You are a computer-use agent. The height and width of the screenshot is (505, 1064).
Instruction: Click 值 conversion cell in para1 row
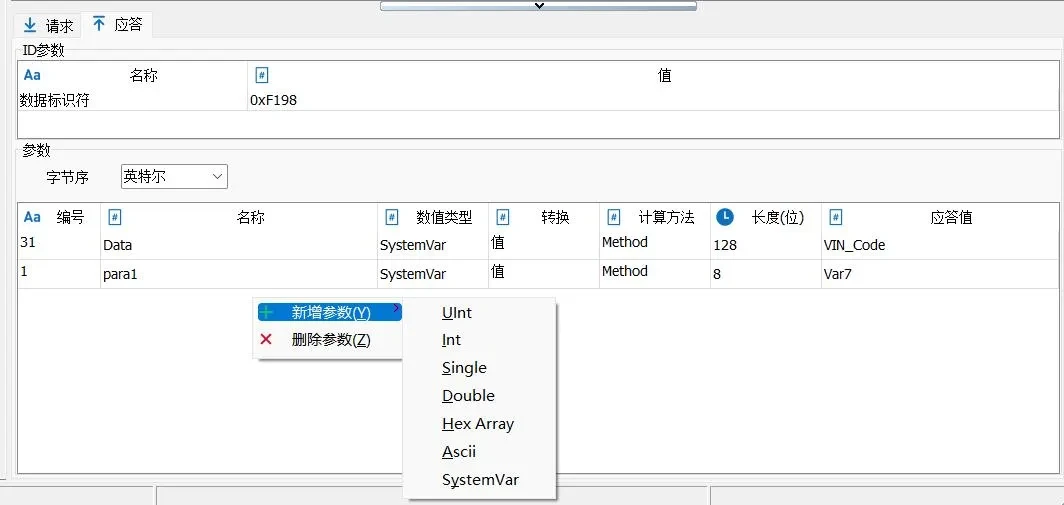pyautogui.click(x=544, y=274)
